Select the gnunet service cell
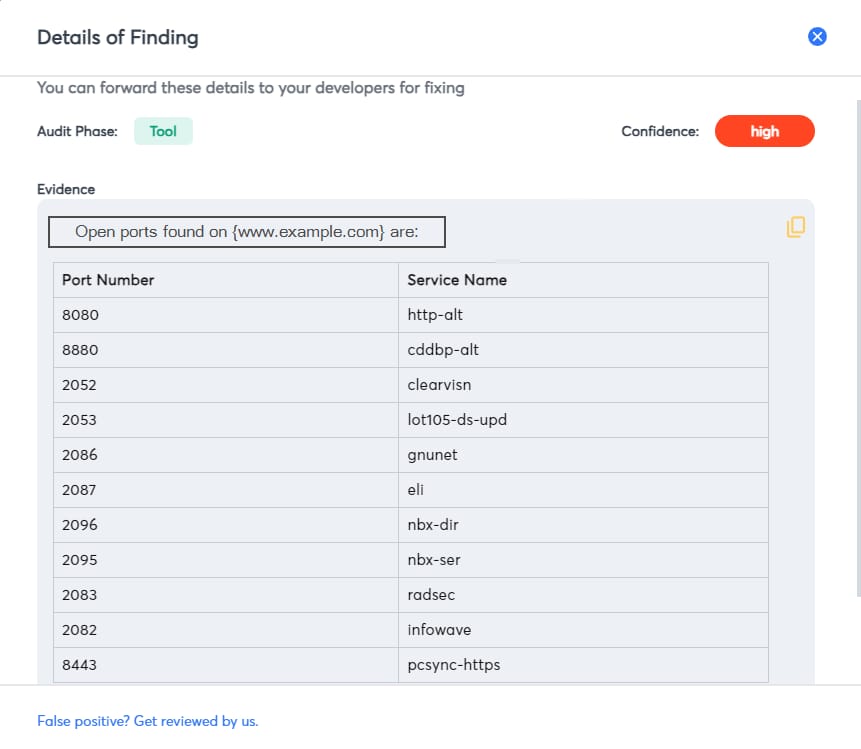 [583, 455]
